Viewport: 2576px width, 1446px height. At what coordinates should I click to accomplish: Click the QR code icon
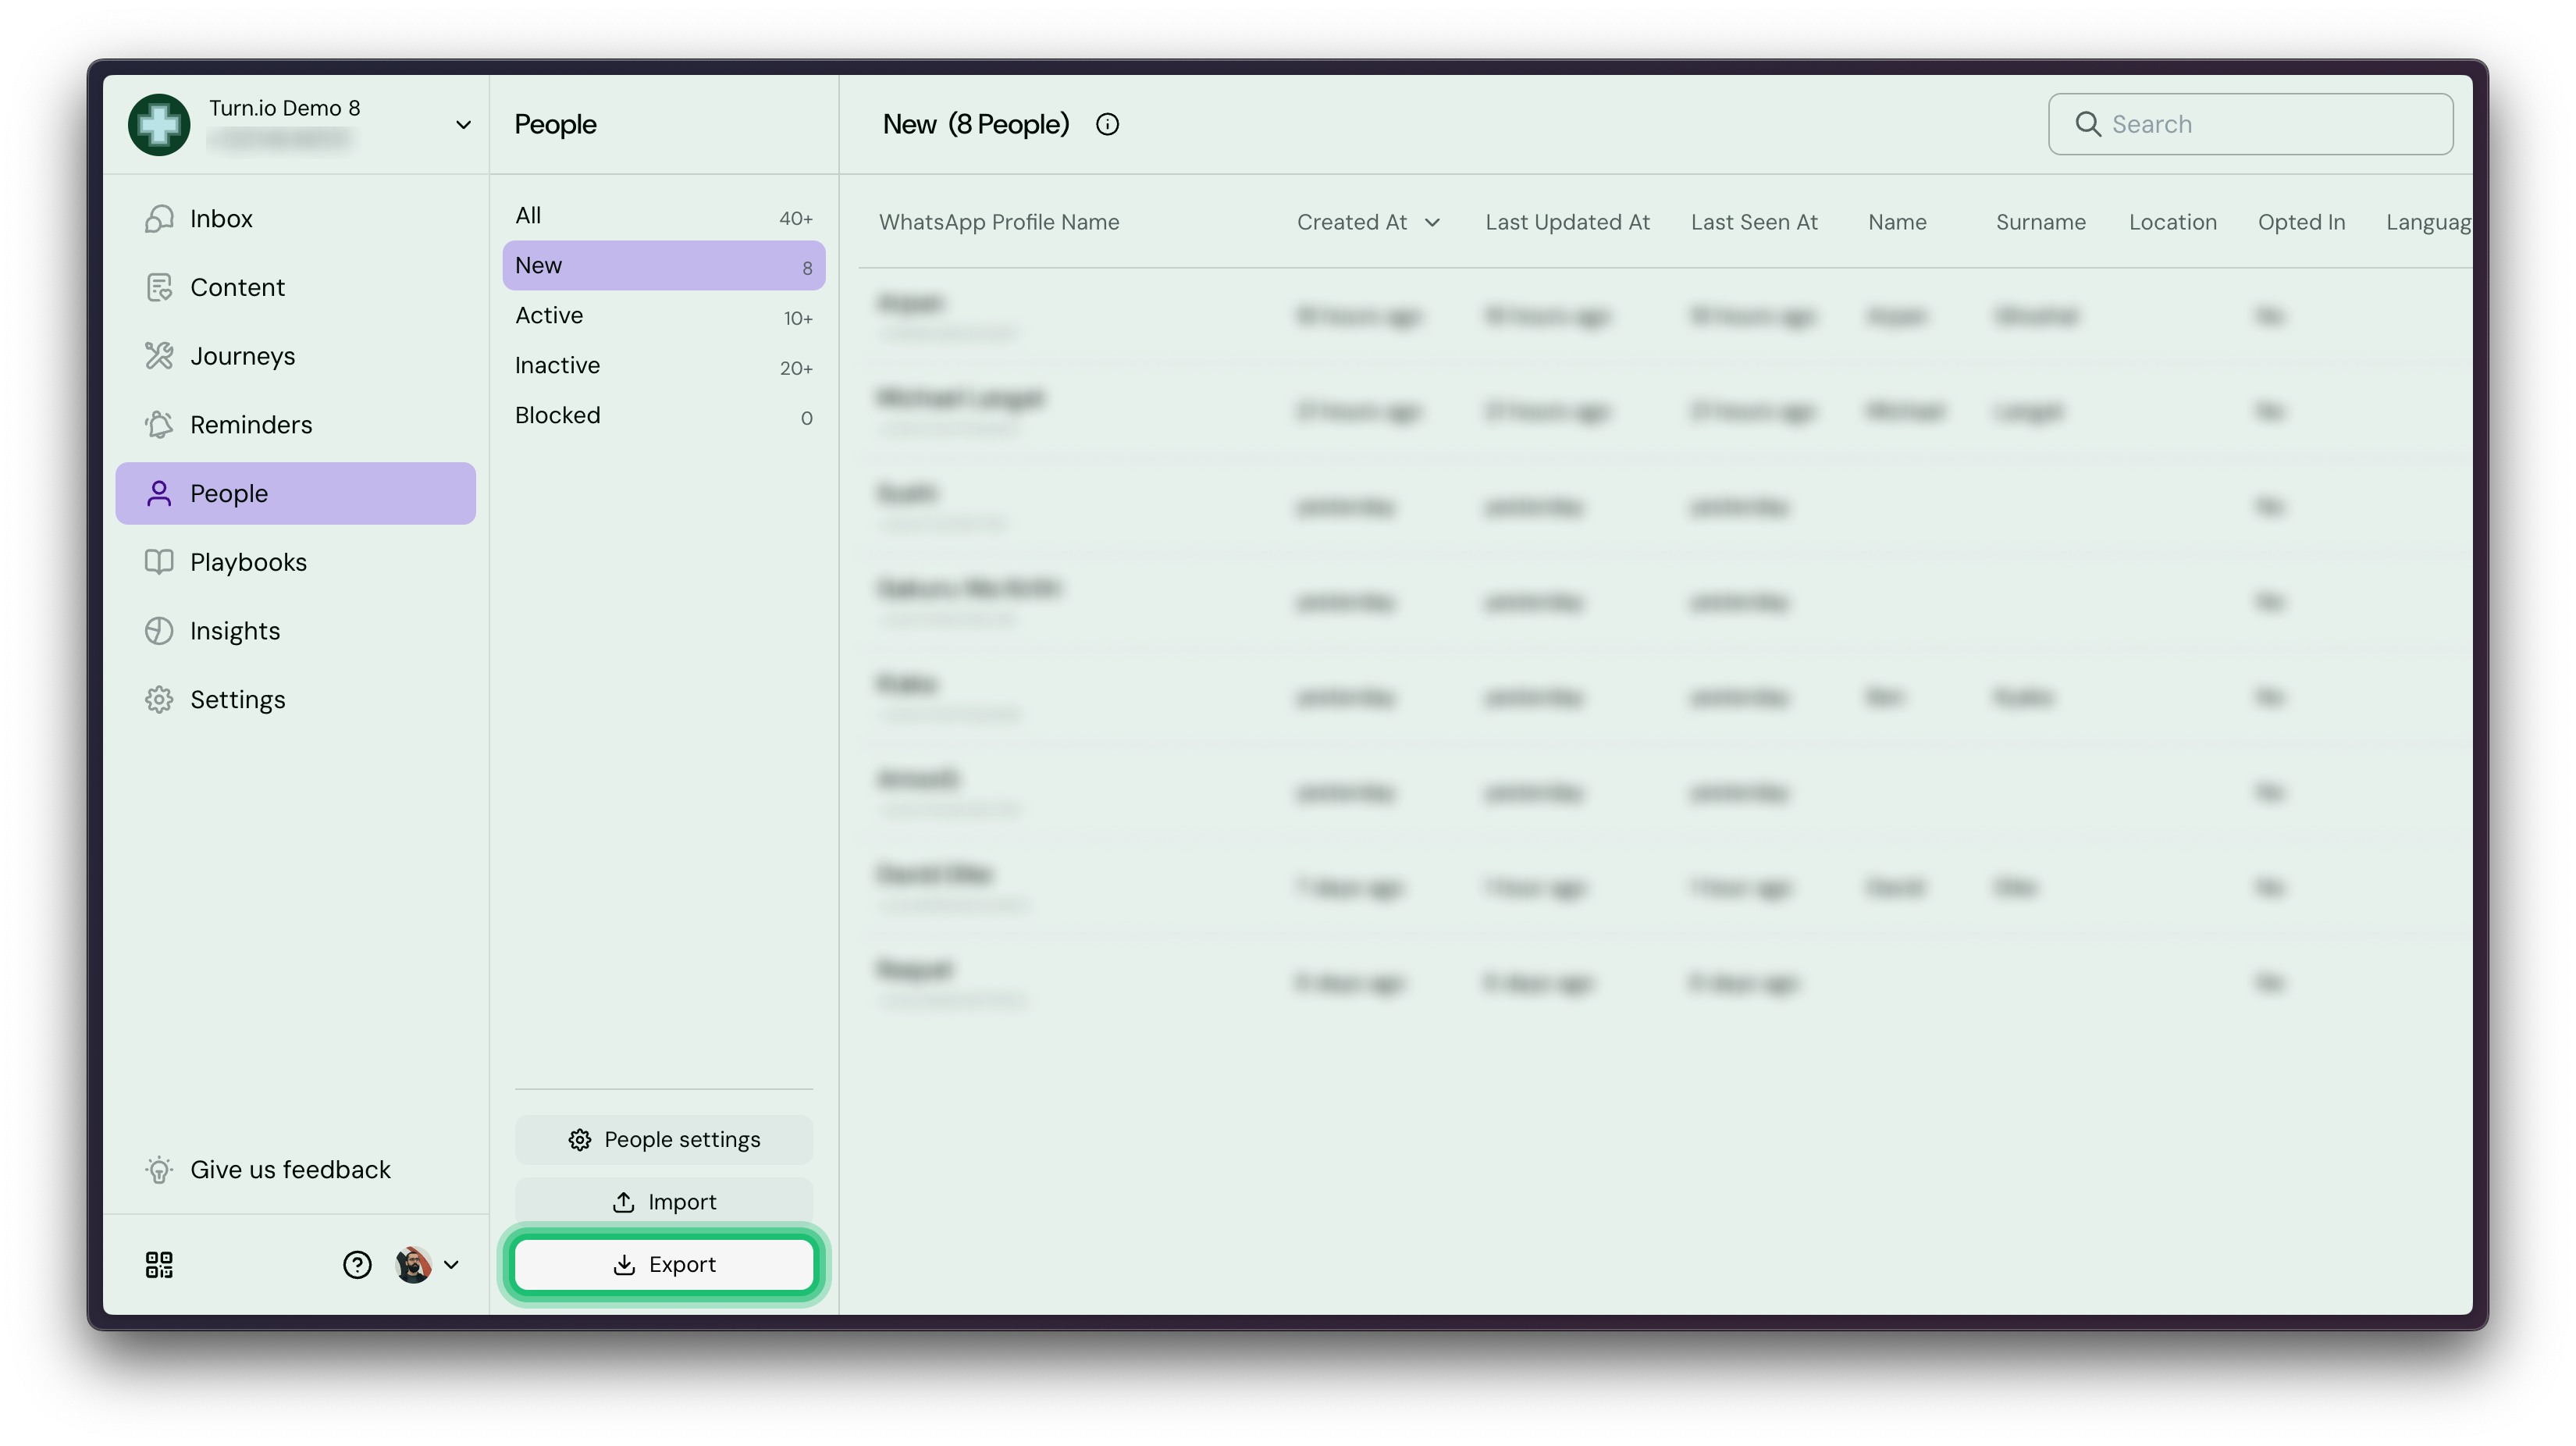click(159, 1265)
